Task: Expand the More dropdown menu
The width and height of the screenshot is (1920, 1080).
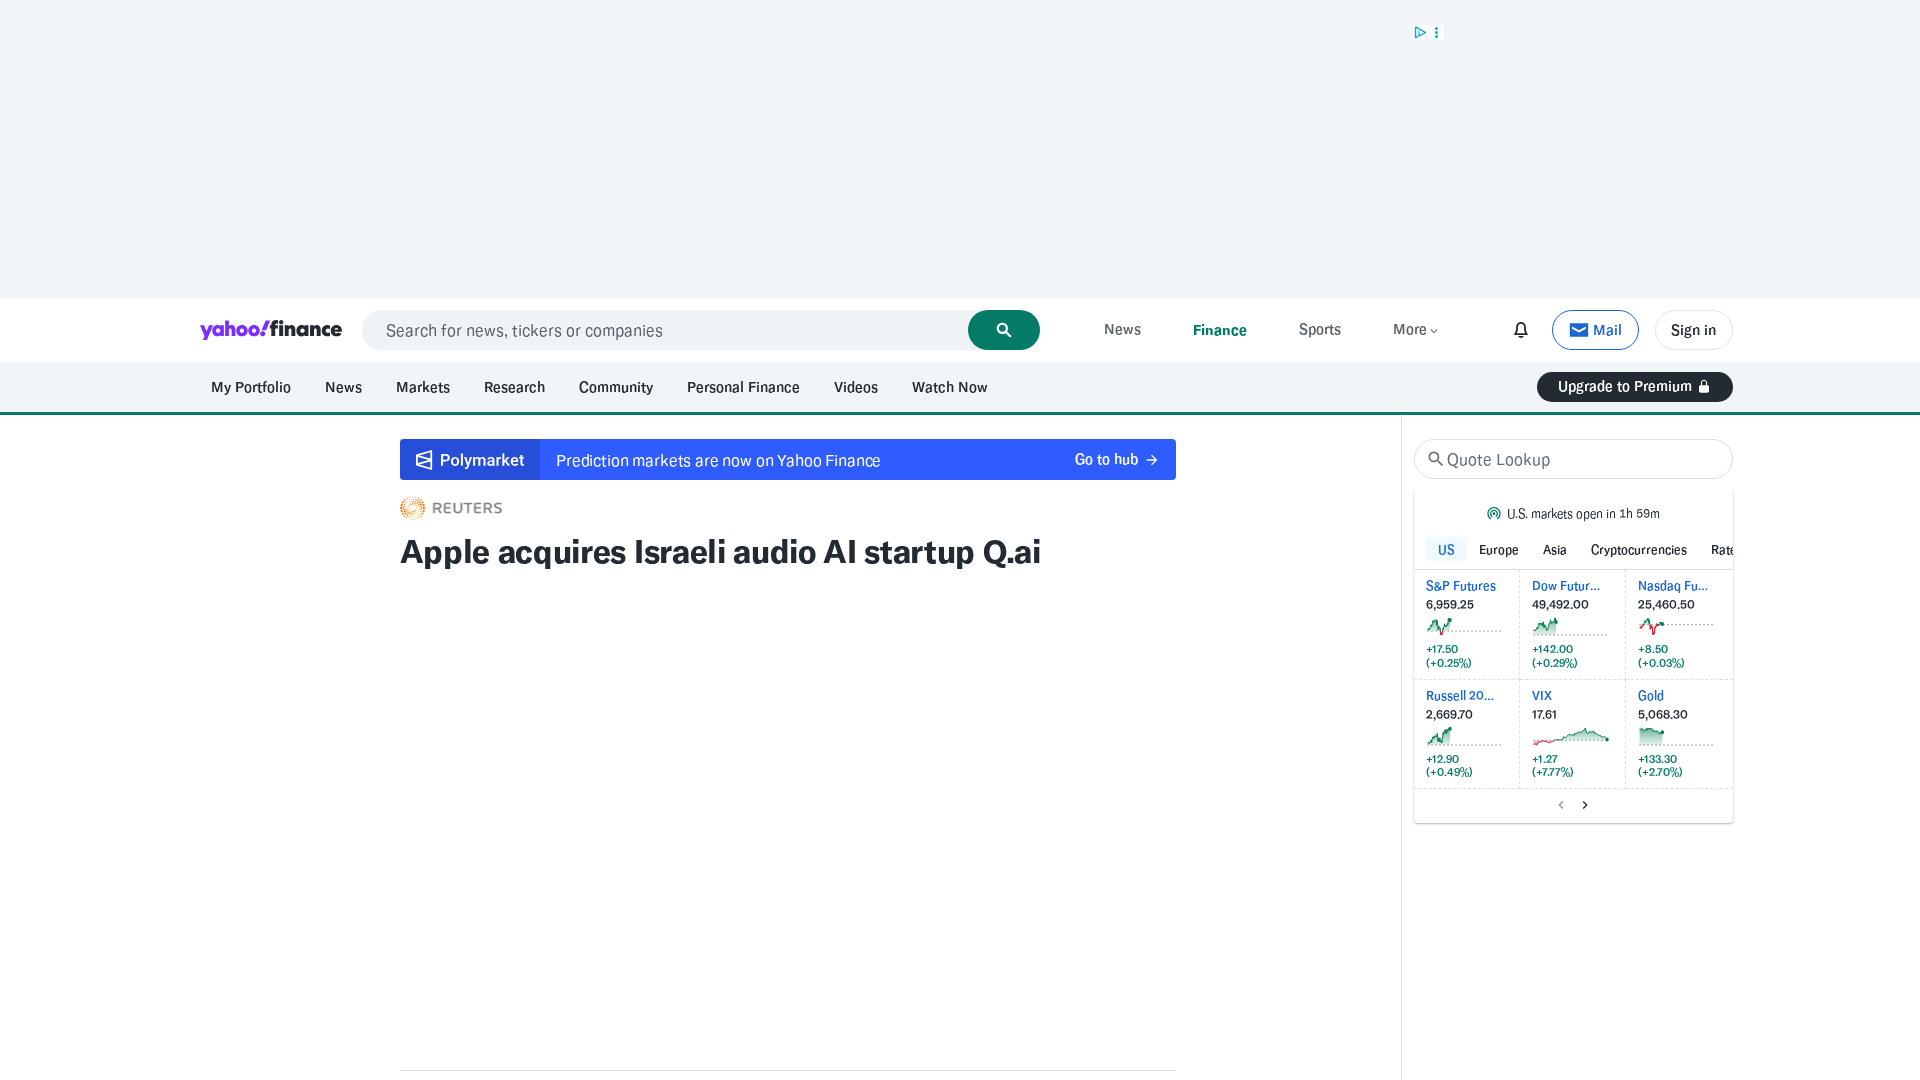Action: (x=1415, y=330)
